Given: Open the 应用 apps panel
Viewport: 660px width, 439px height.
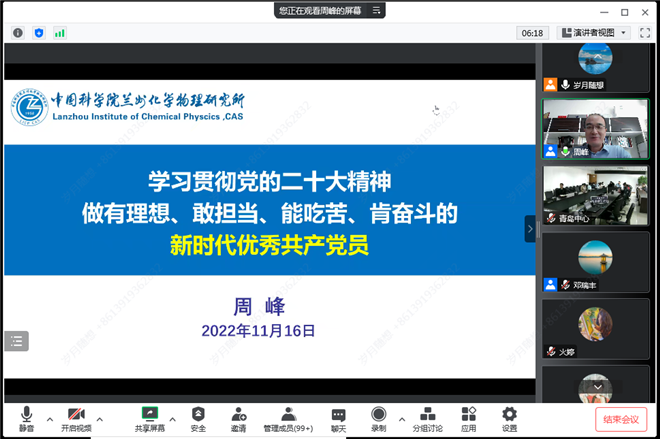Looking at the screenshot, I should tap(469, 419).
